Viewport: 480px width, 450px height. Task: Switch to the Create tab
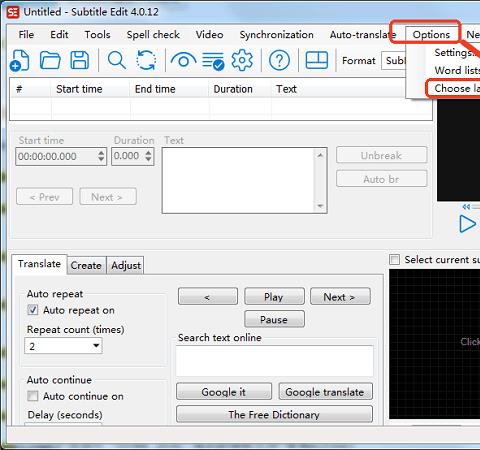click(86, 266)
